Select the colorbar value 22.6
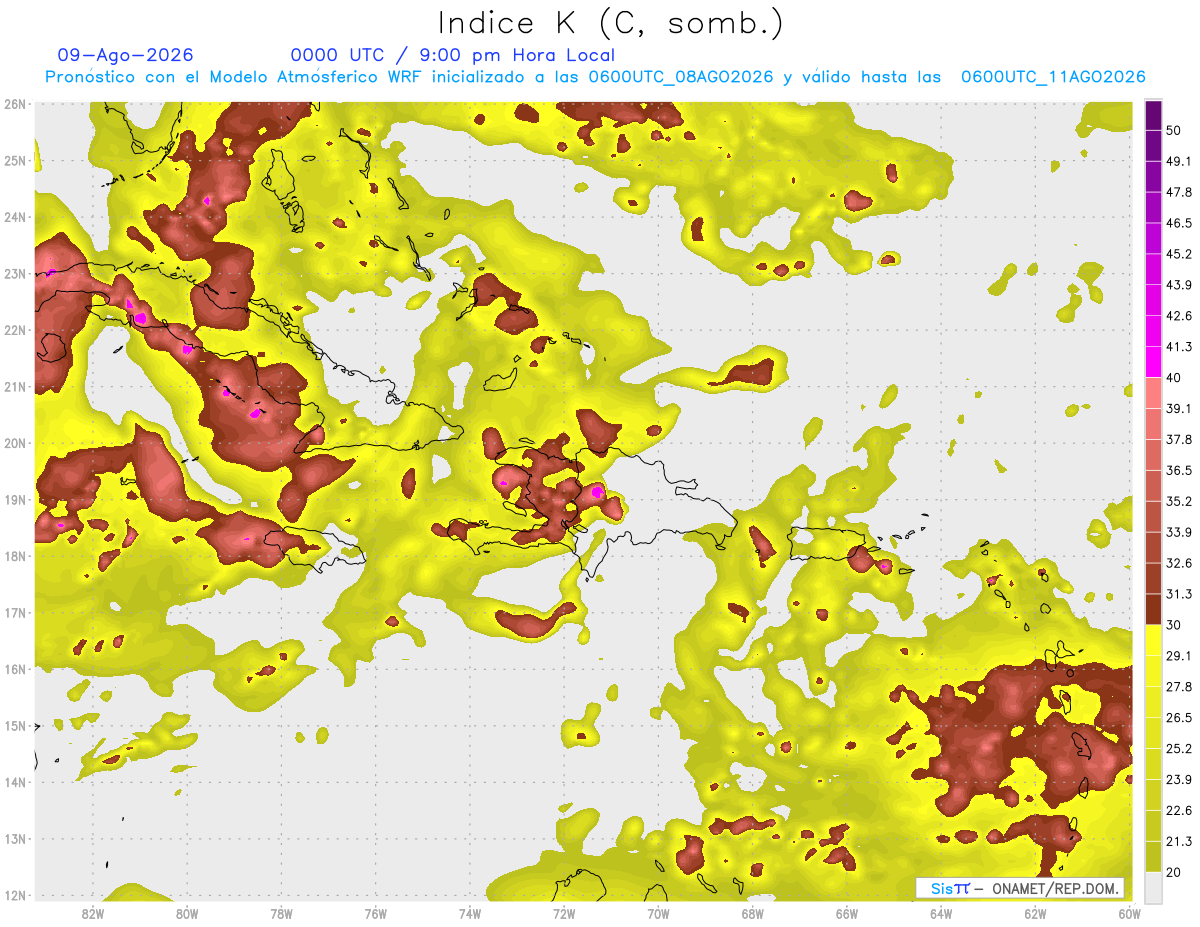This screenshot has width=1200, height=927. point(1179,810)
